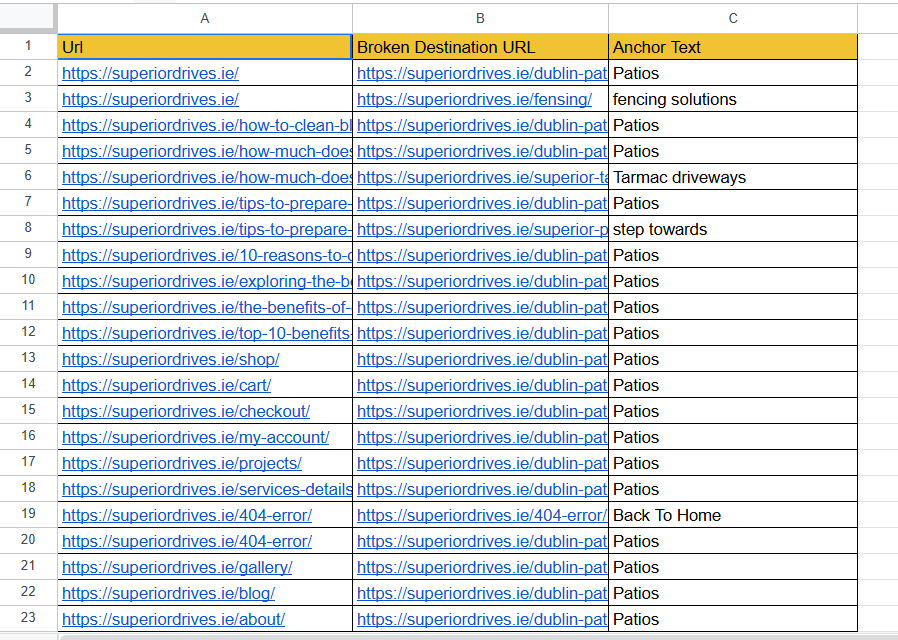
Task: Open the superiordrives.ie/about/ link
Action: click(x=173, y=619)
